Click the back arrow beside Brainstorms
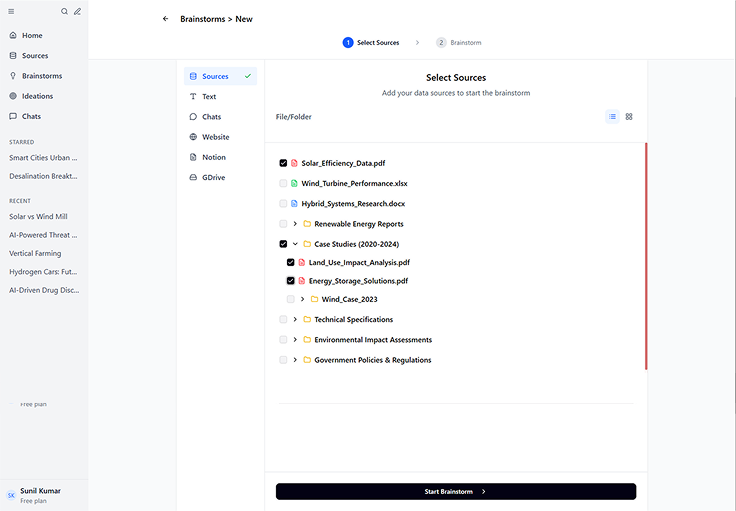 (x=165, y=19)
